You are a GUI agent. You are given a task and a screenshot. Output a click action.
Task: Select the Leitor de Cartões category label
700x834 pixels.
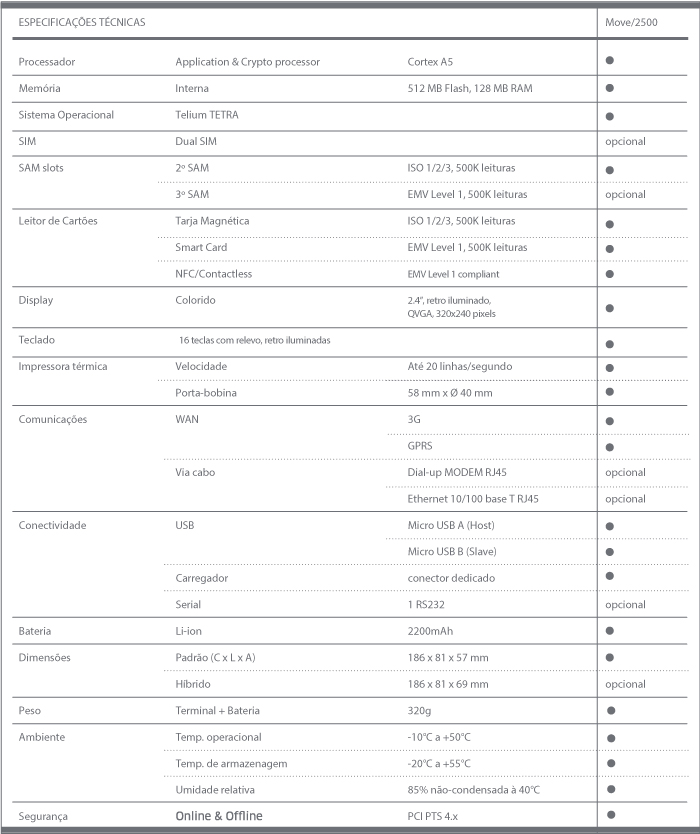click(58, 221)
